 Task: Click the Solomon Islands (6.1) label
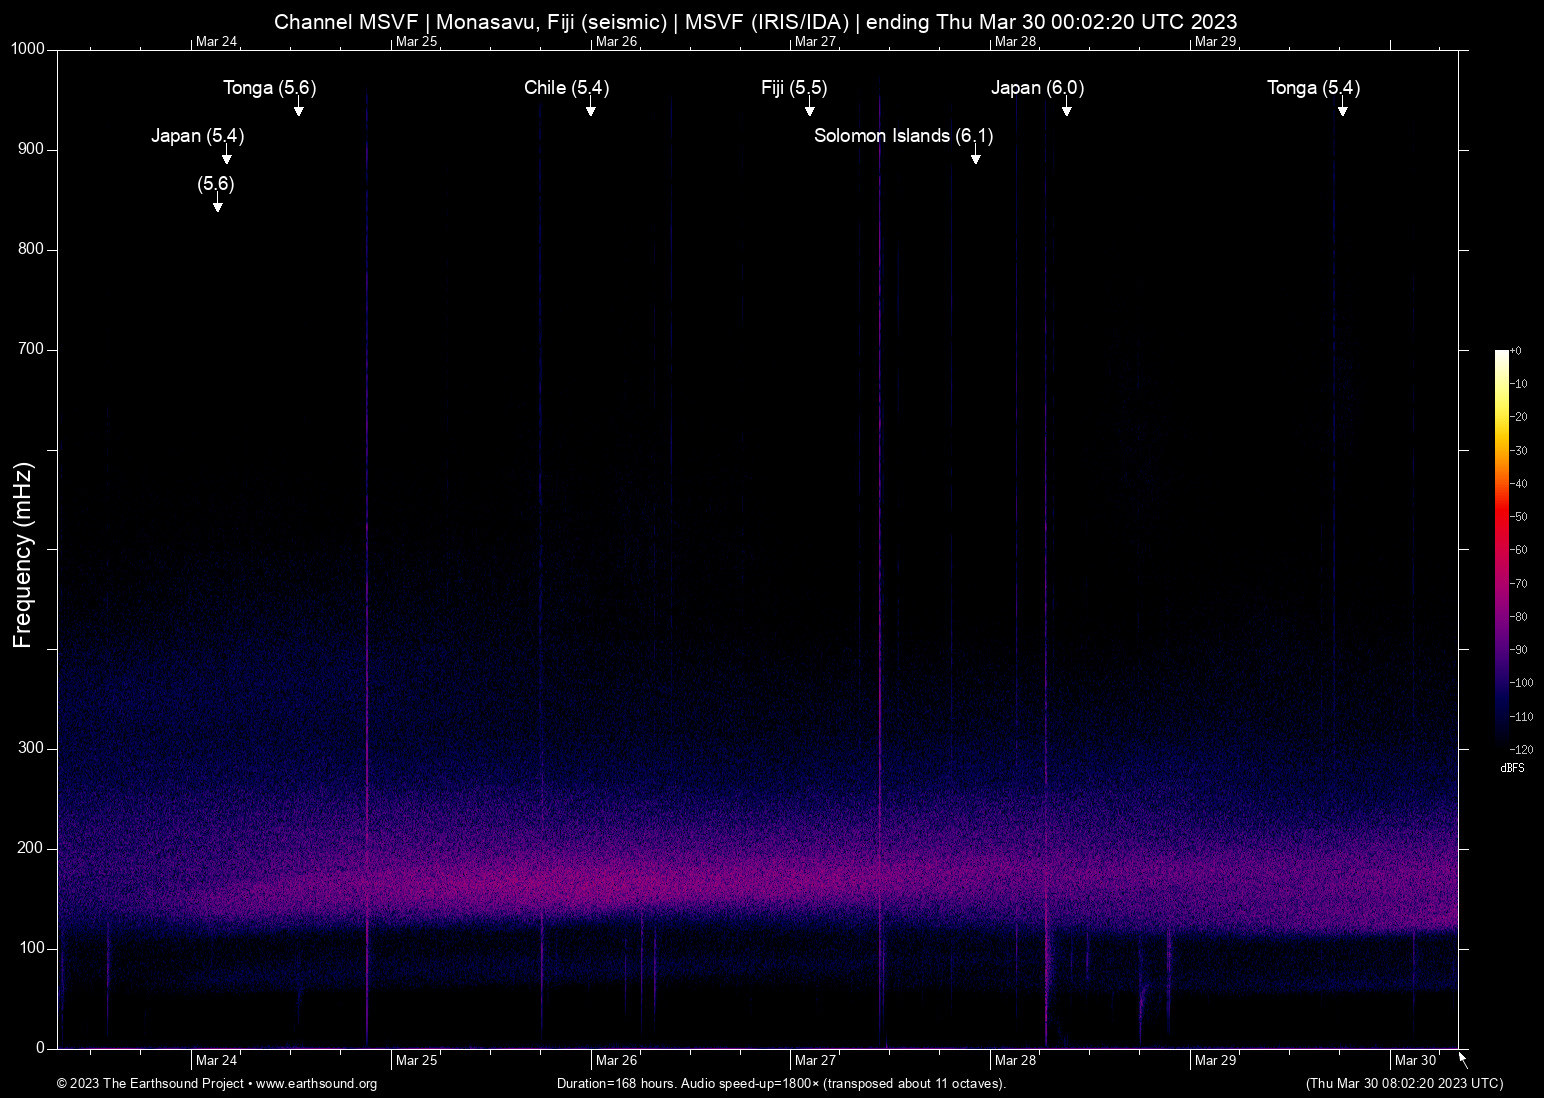(x=903, y=136)
